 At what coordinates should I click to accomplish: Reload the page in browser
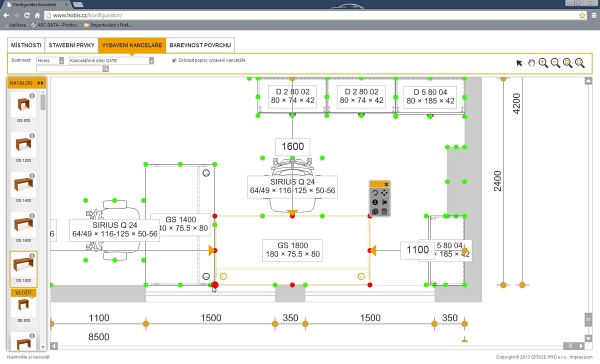pos(27,15)
